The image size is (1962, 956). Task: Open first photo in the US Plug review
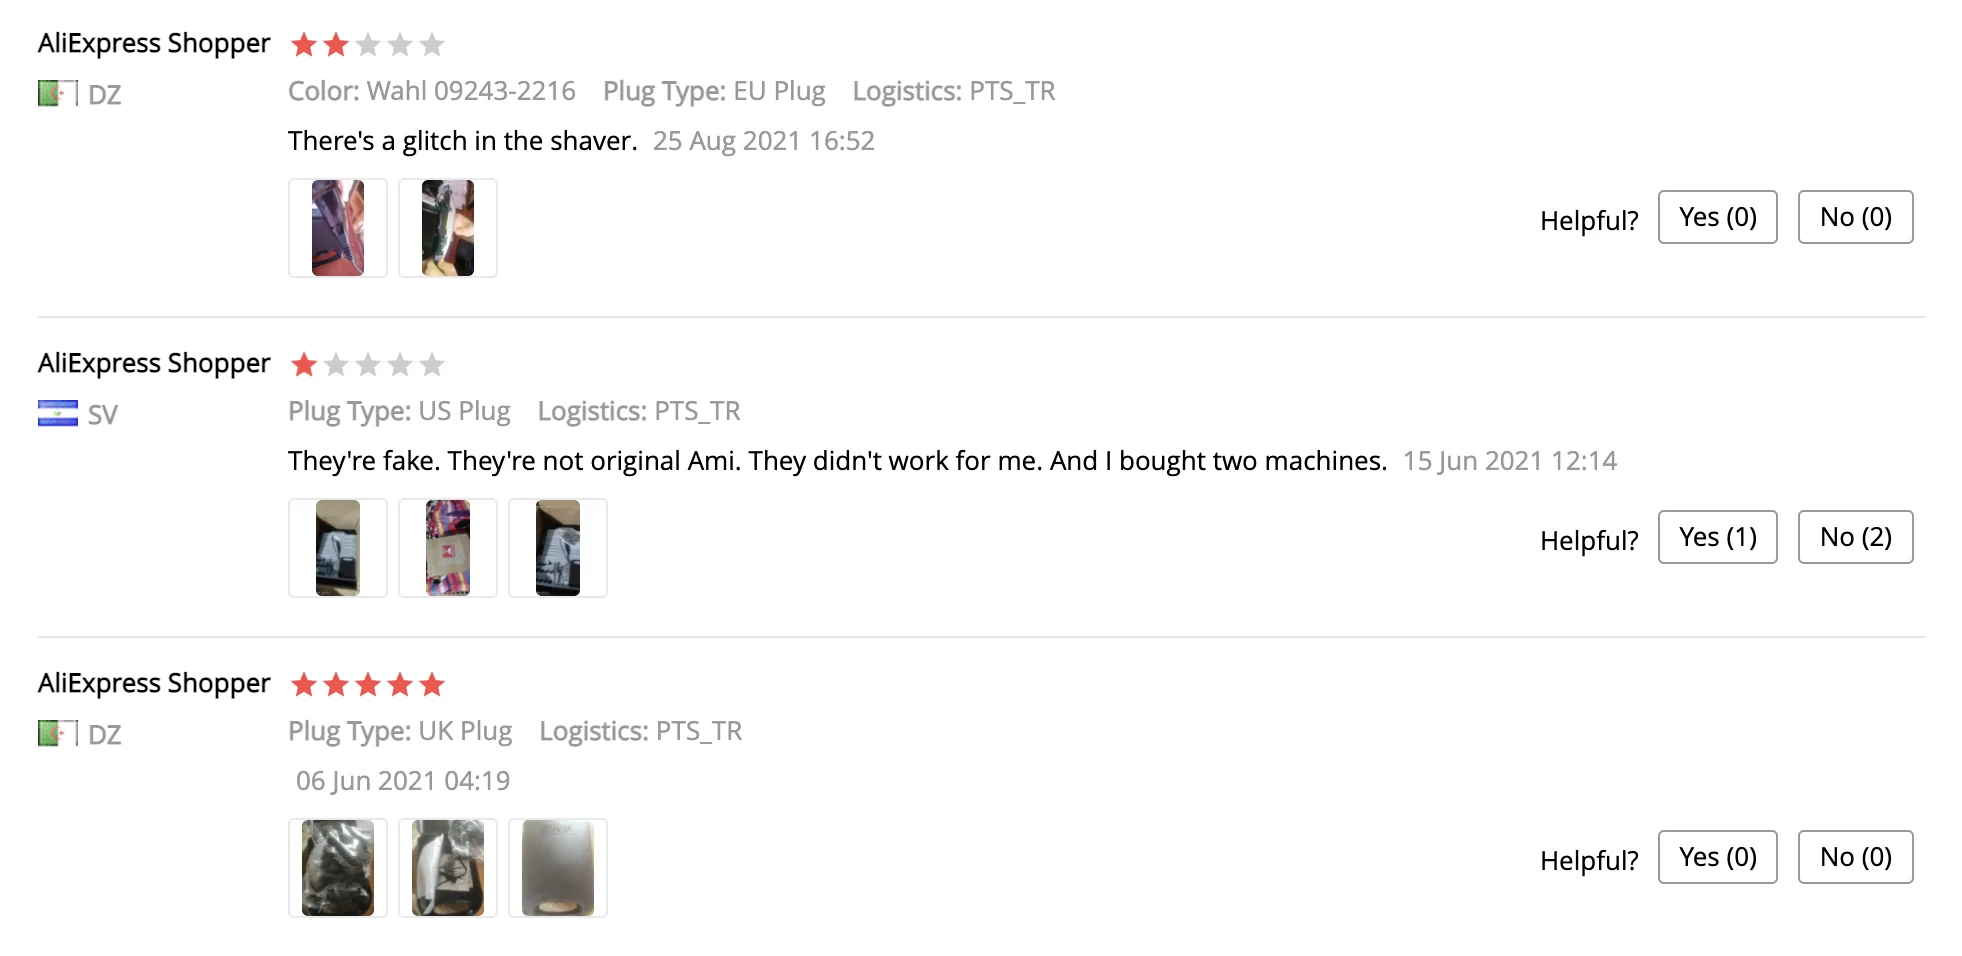tap(338, 548)
